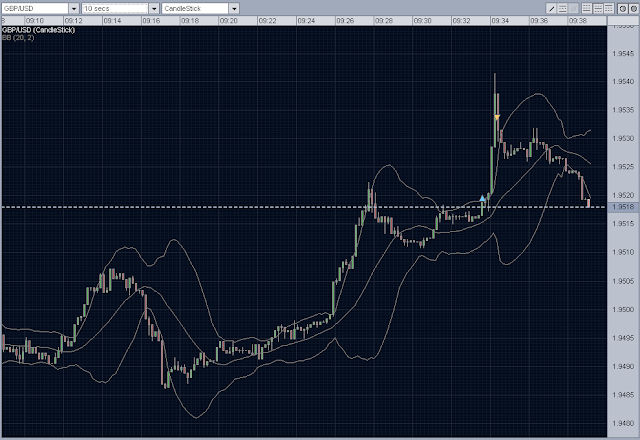This screenshot has height=440, width=640.
Task: Click the CandleStick chart type field
Action: (x=195, y=8)
